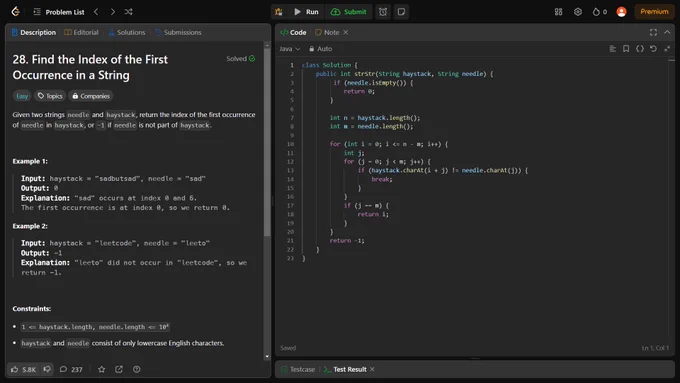Click the LeetCode logo icon

pyautogui.click(x=16, y=12)
